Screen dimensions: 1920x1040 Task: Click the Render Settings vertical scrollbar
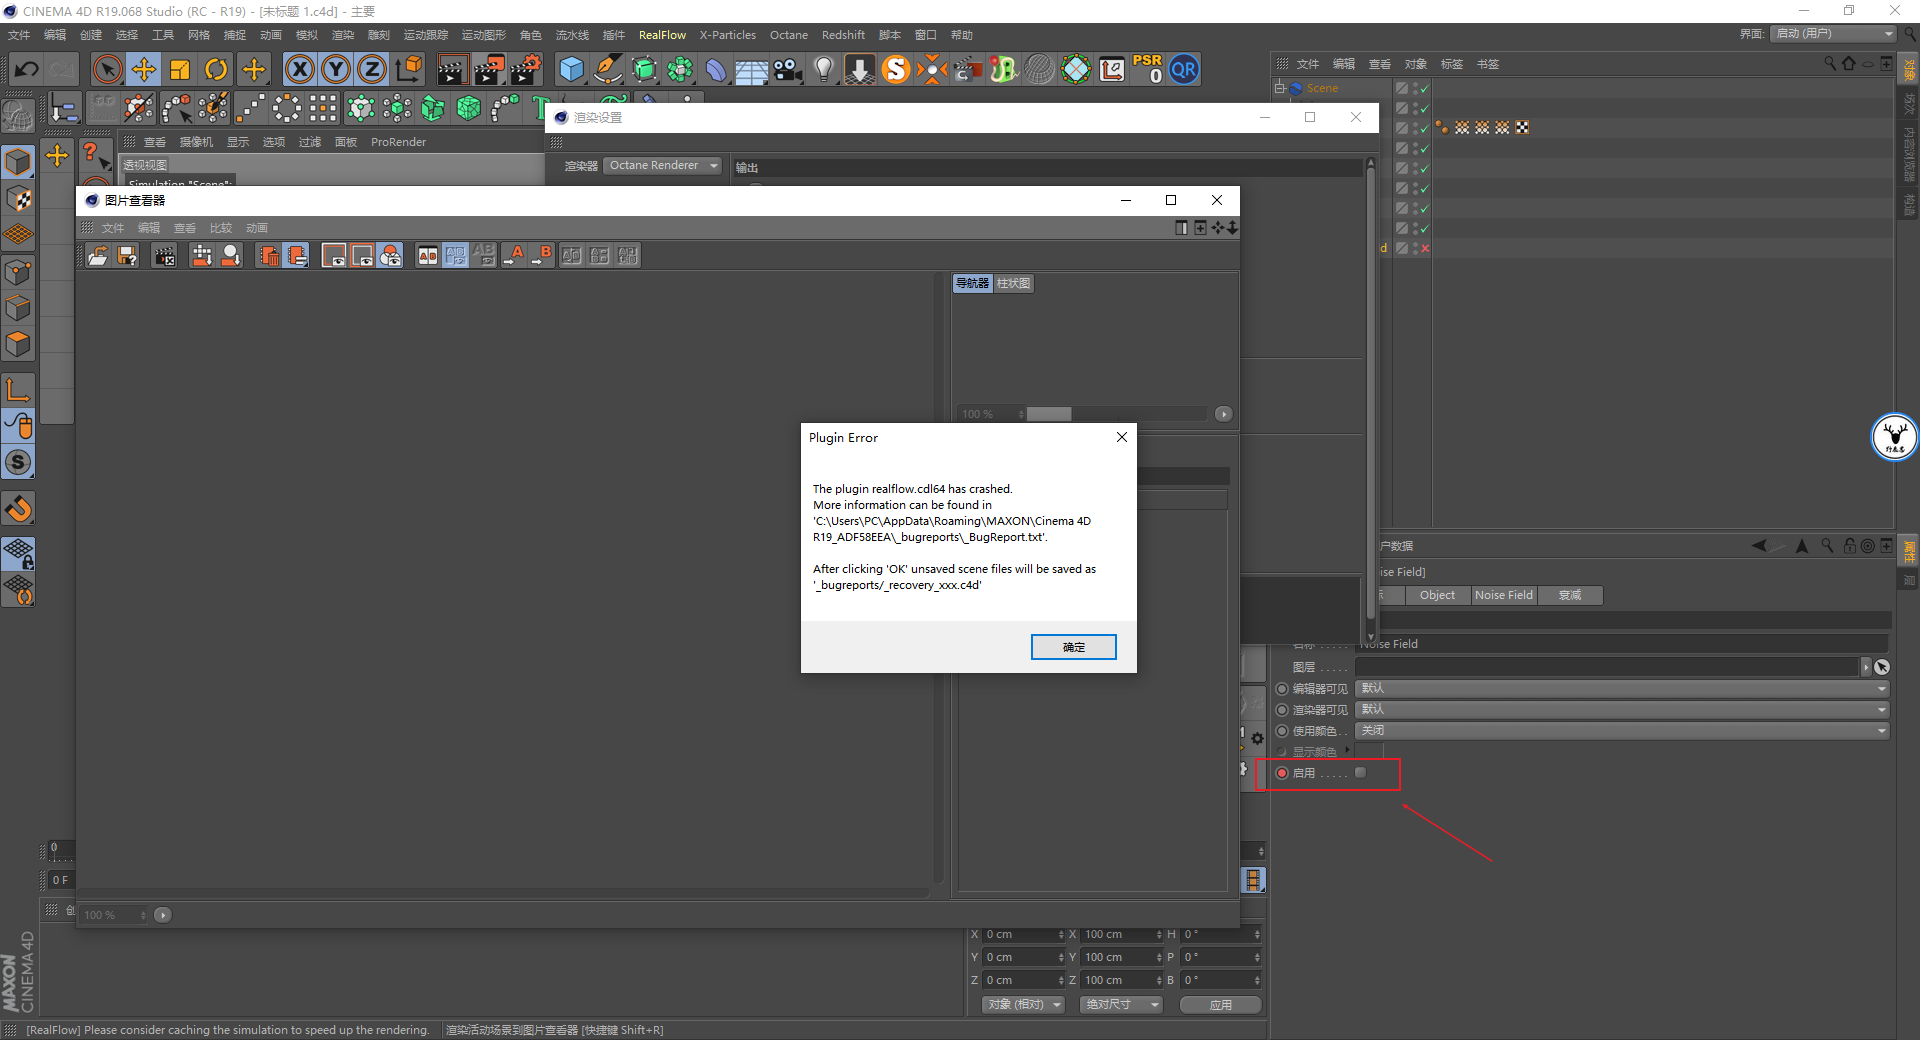[1370, 400]
